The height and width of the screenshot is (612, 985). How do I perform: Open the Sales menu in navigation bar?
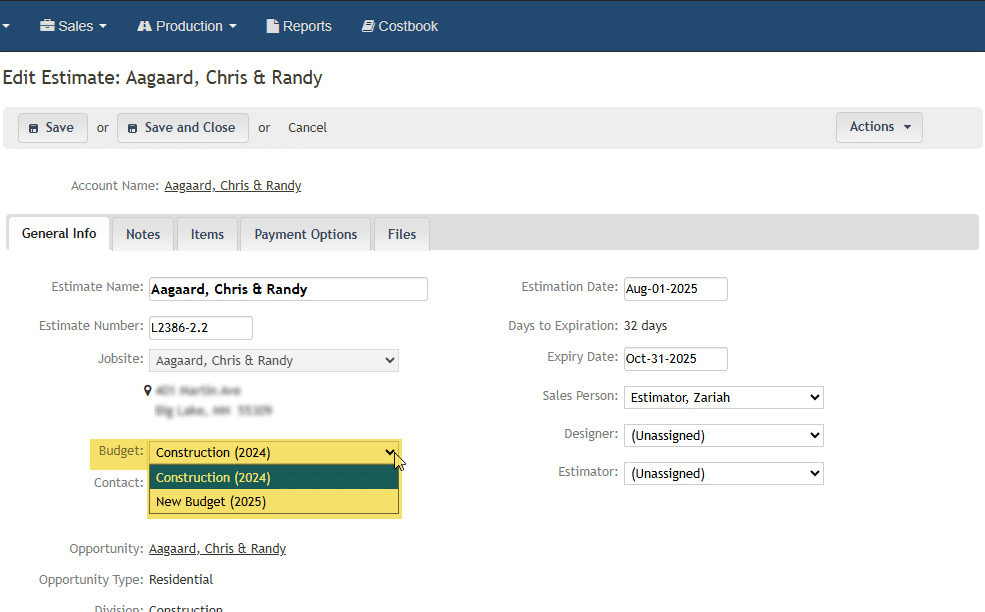coord(73,26)
